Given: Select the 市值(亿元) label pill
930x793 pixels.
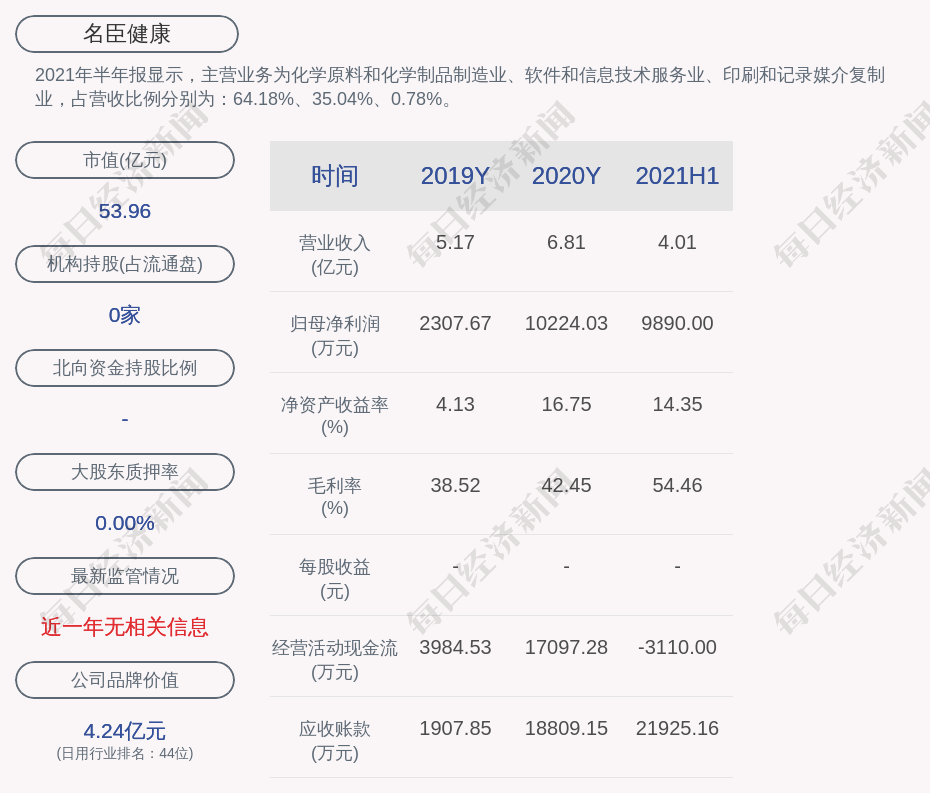Looking at the screenshot, I should (x=125, y=160).
